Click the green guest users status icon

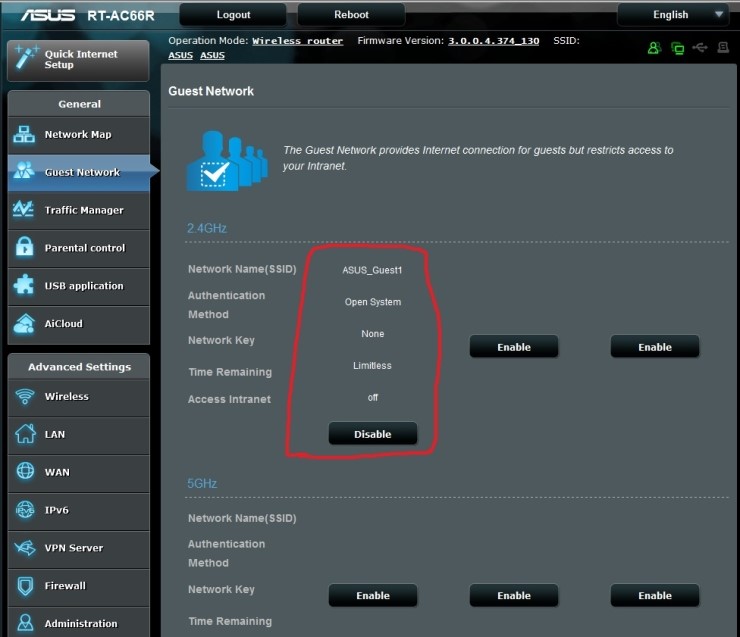coord(654,47)
